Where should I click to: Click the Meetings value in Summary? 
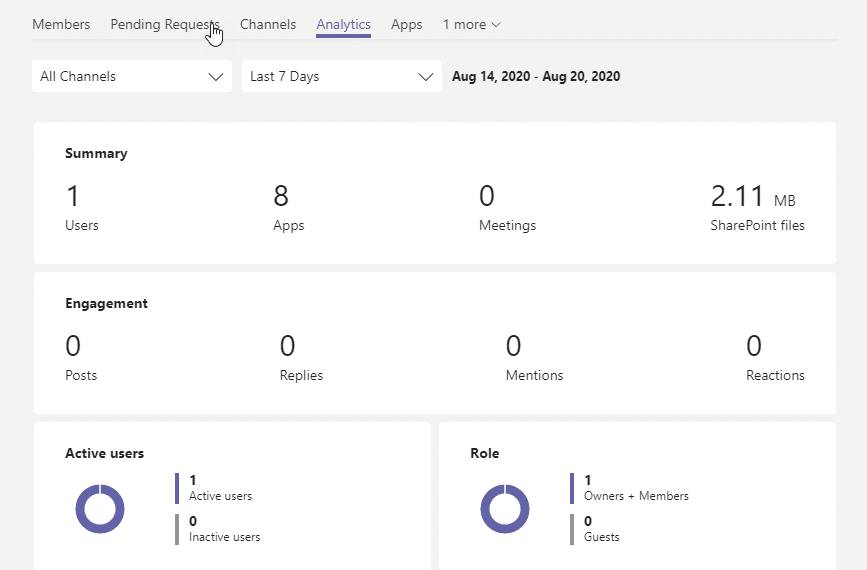click(487, 196)
